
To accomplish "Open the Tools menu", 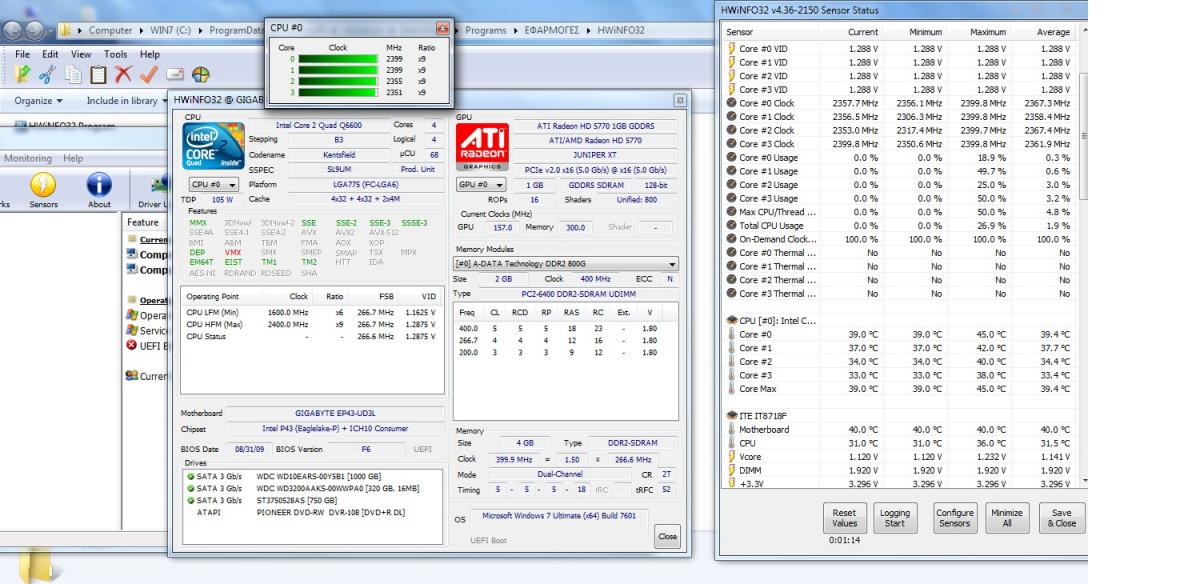I will (x=116, y=53).
